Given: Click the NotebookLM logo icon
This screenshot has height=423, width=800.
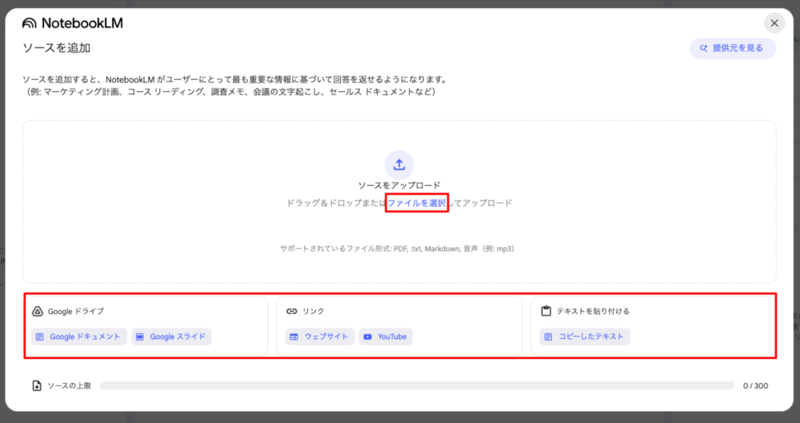Looking at the screenshot, I should 29,23.
